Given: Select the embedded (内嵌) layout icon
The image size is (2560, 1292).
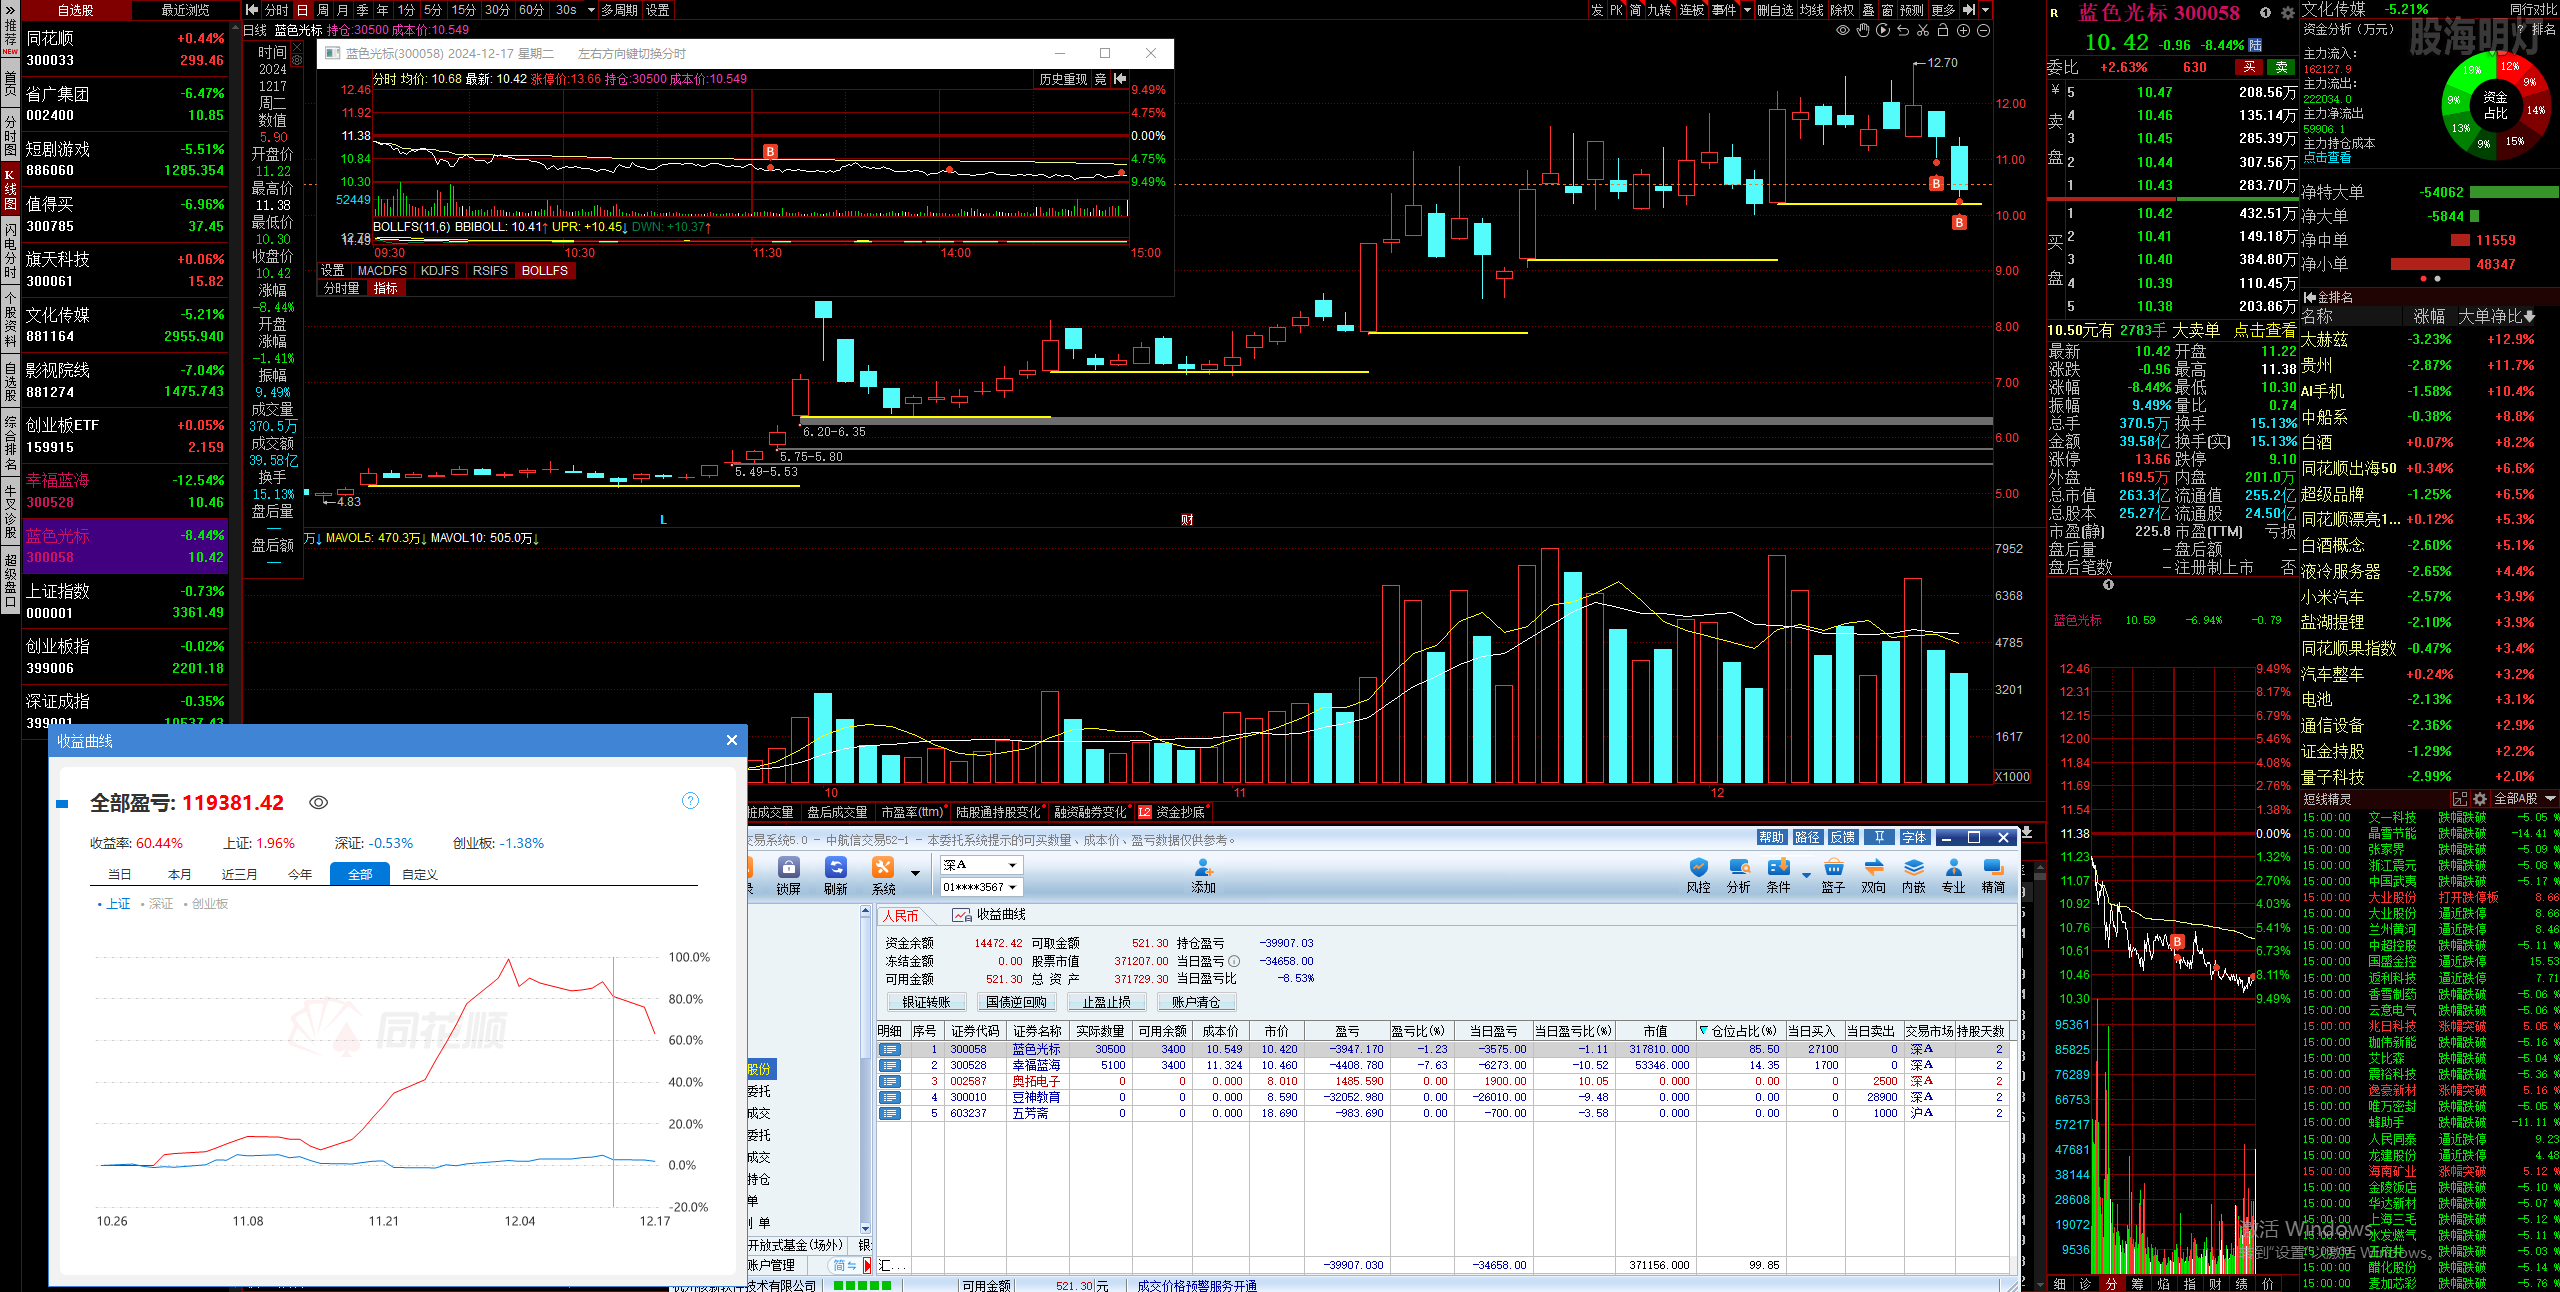Looking at the screenshot, I should point(1913,874).
